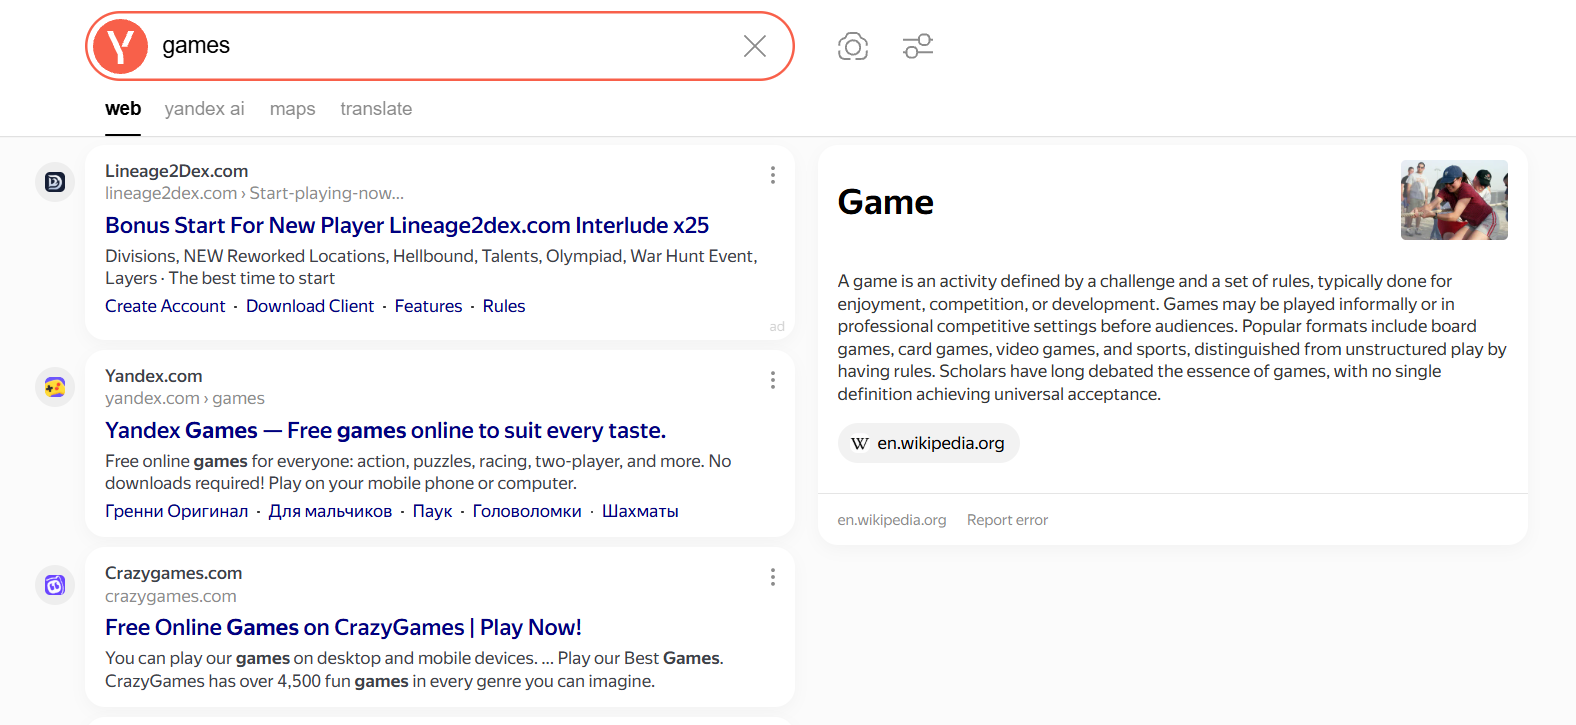Viewport: 1576px width, 725px height.
Task: Open image search with the camera icon
Action: point(853,46)
